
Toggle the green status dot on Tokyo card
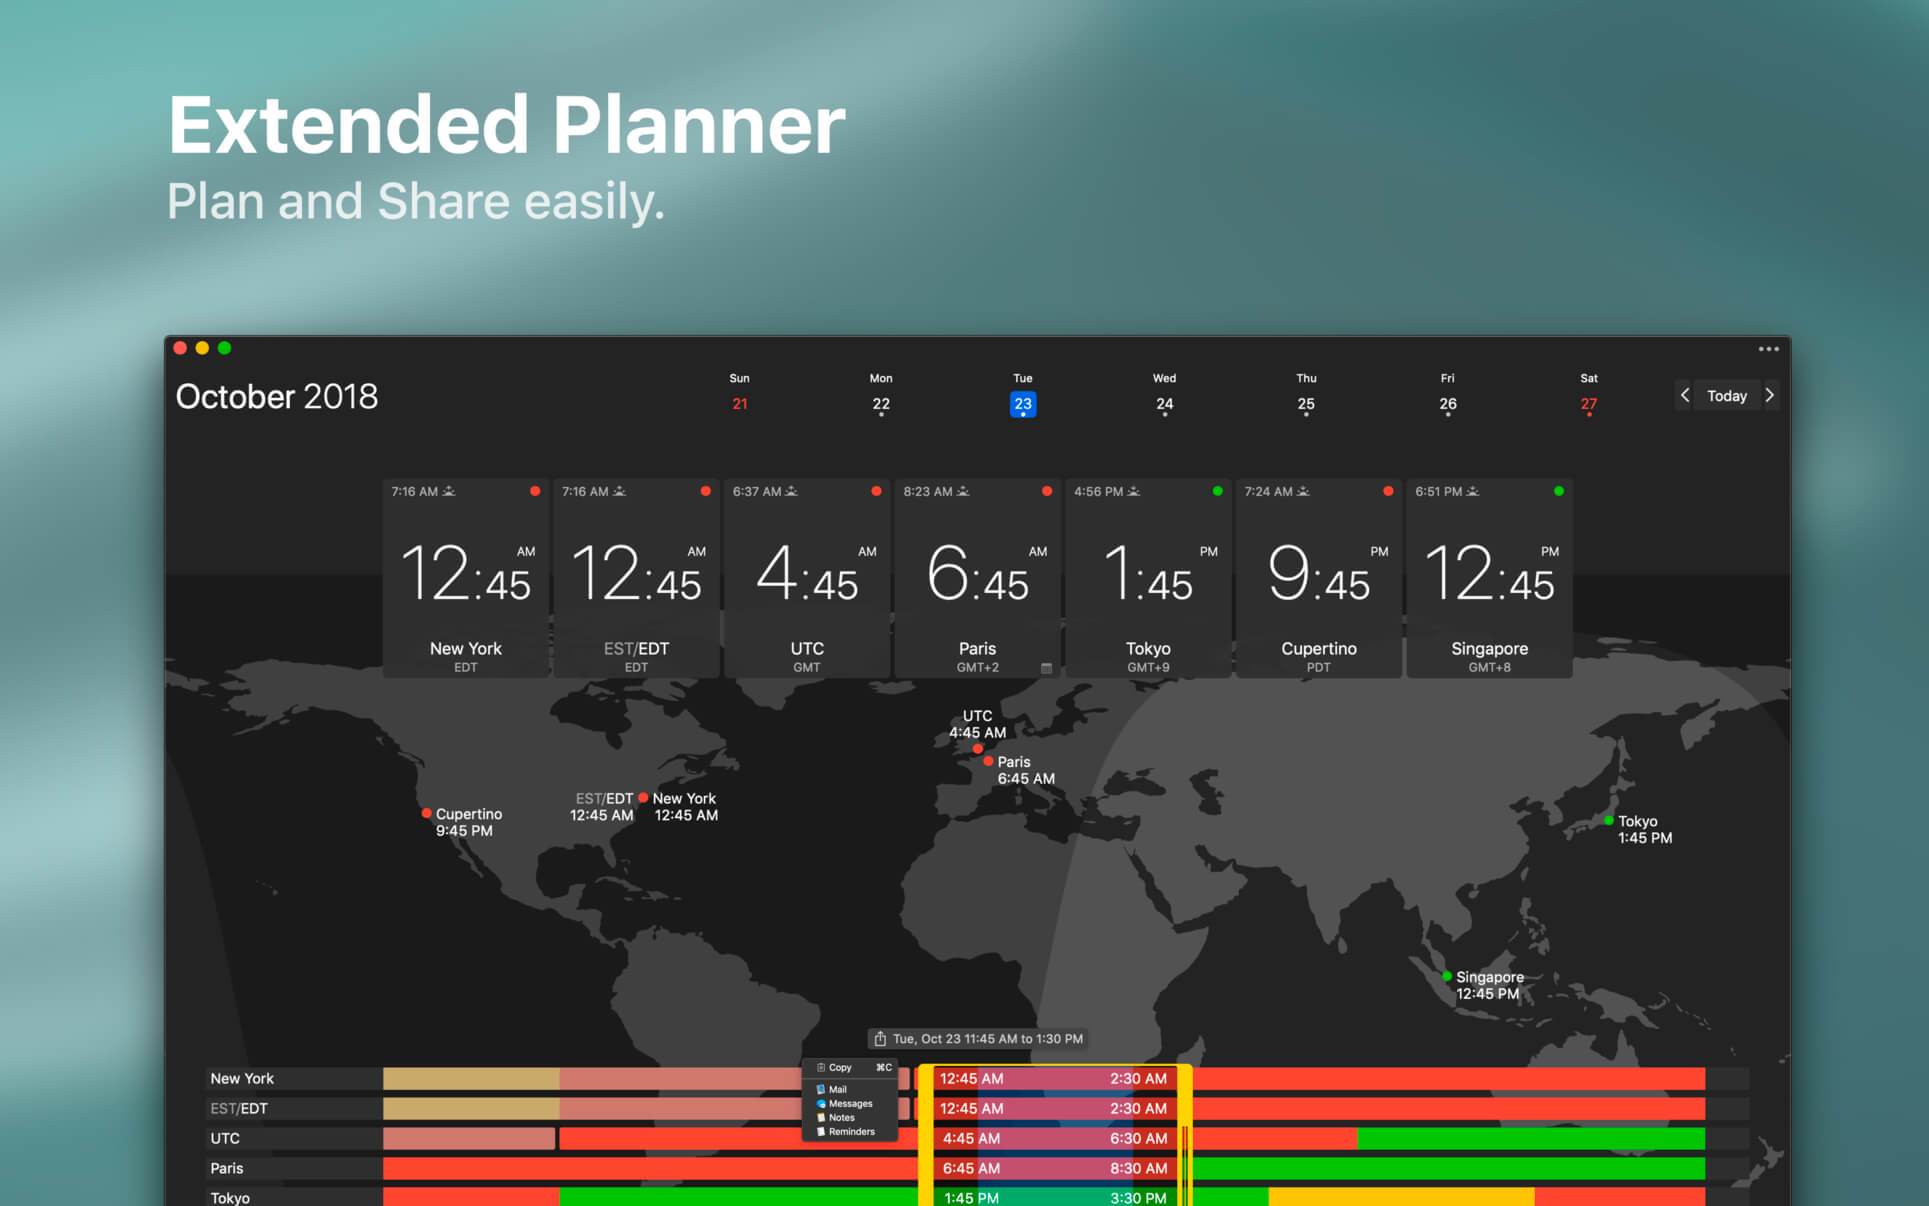tap(1217, 491)
